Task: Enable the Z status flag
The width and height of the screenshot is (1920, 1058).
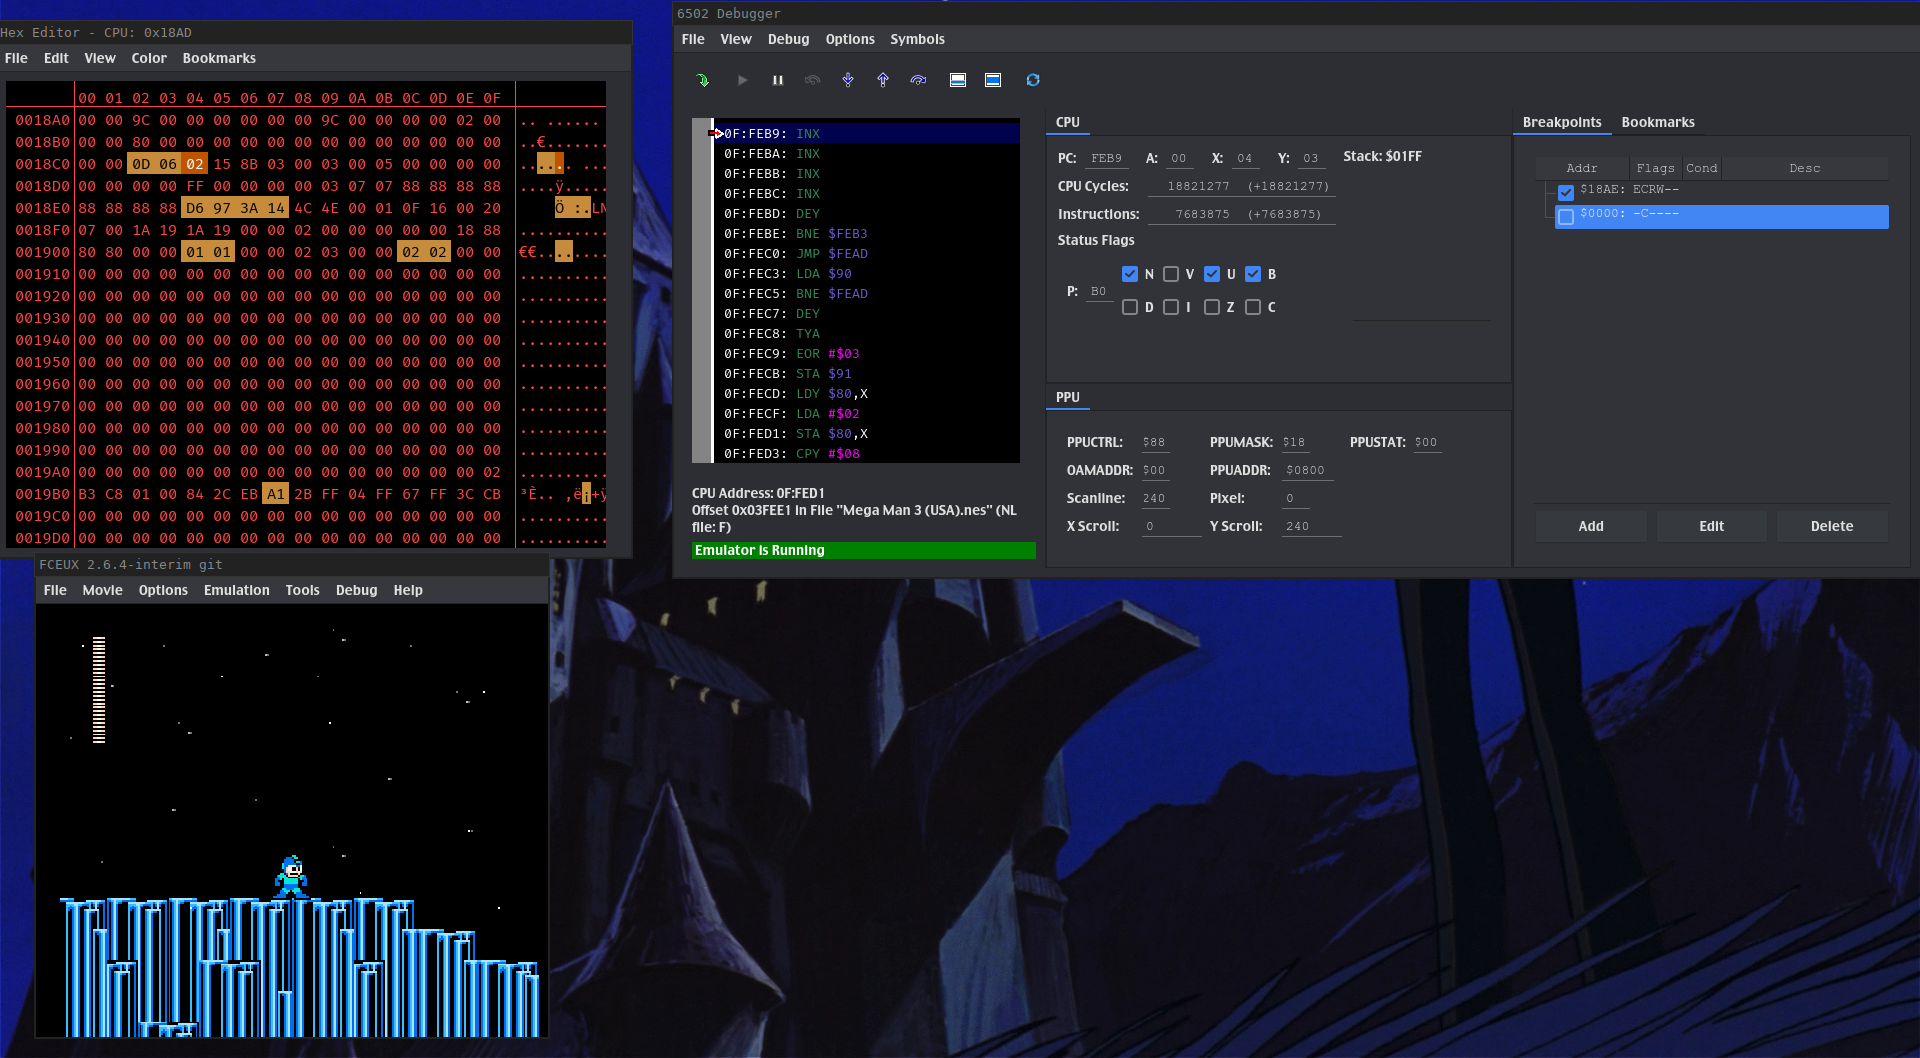Action: 1213,307
